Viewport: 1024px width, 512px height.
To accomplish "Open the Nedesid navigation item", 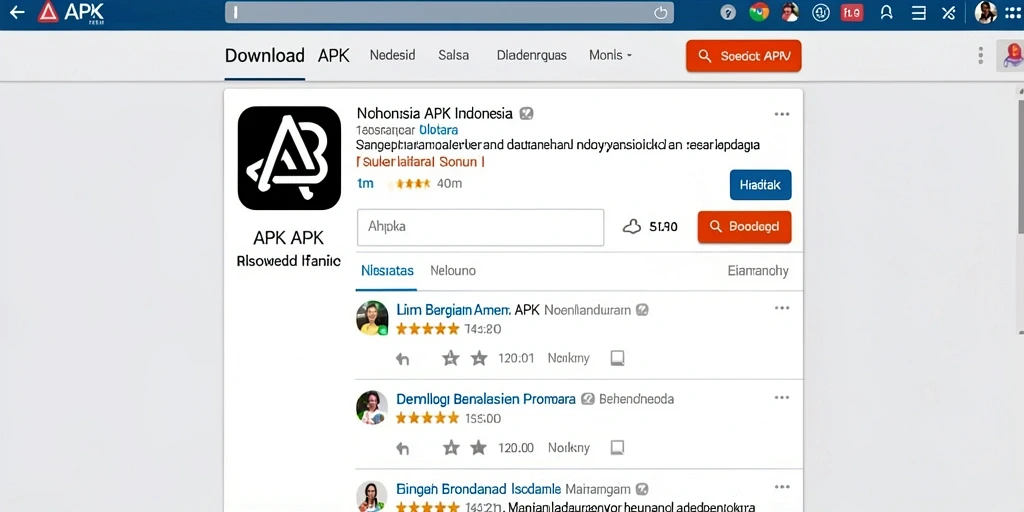I will pyautogui.click(x=392, y=56).
